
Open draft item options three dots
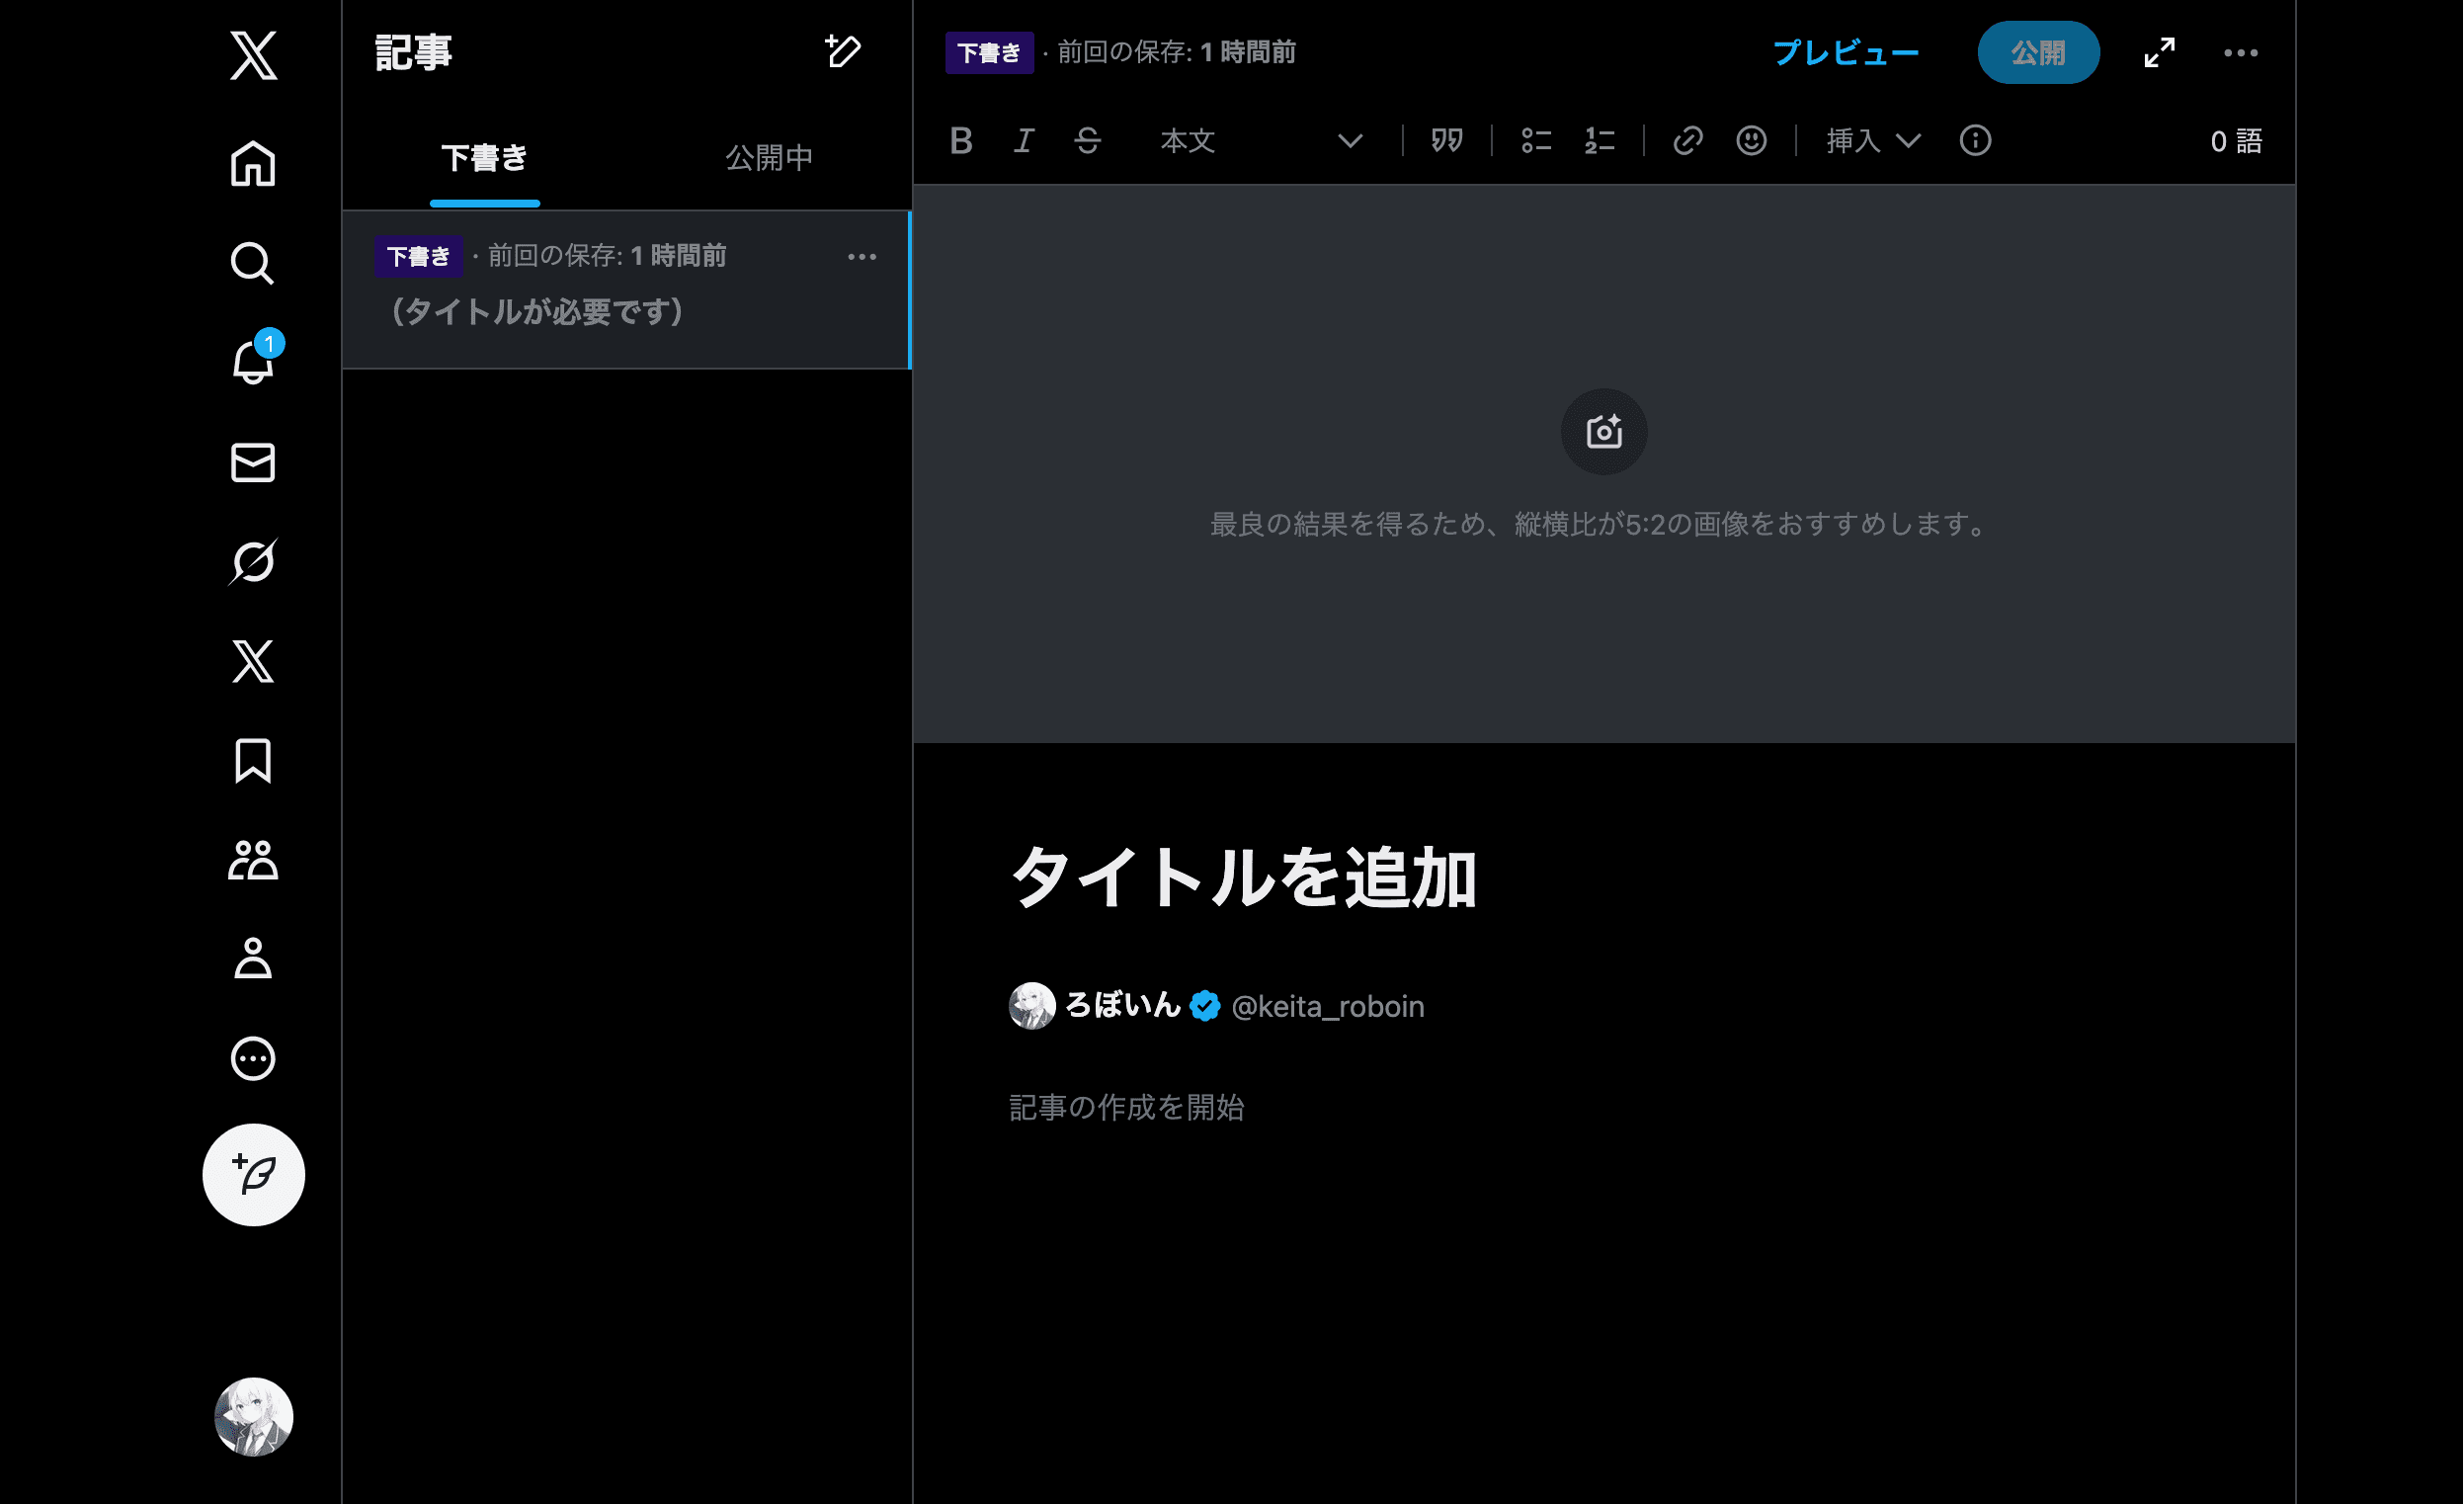tap(862, 257)
